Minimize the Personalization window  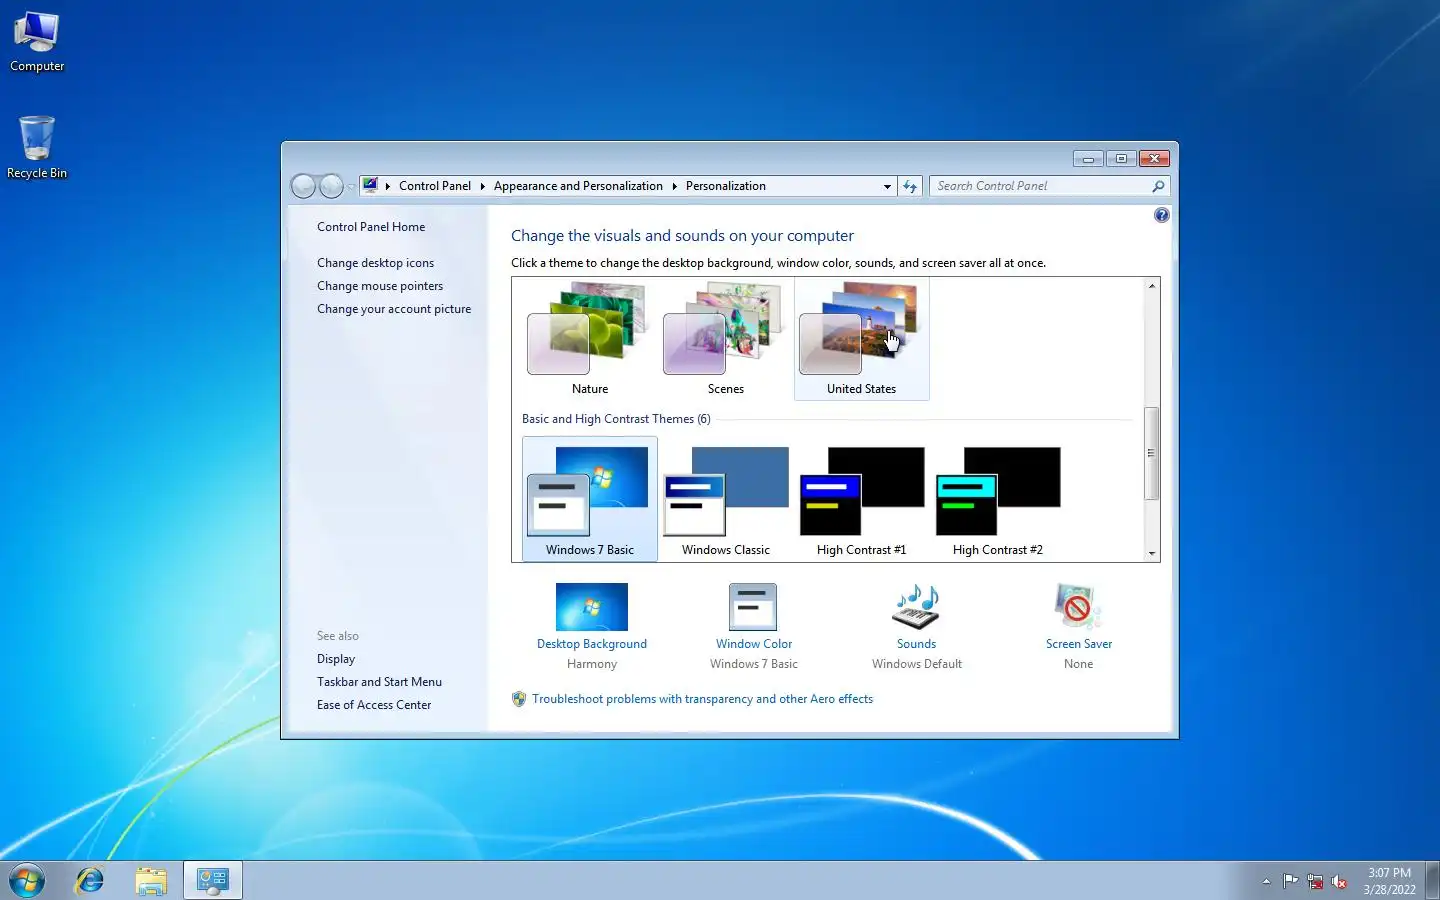point(1088,159)
